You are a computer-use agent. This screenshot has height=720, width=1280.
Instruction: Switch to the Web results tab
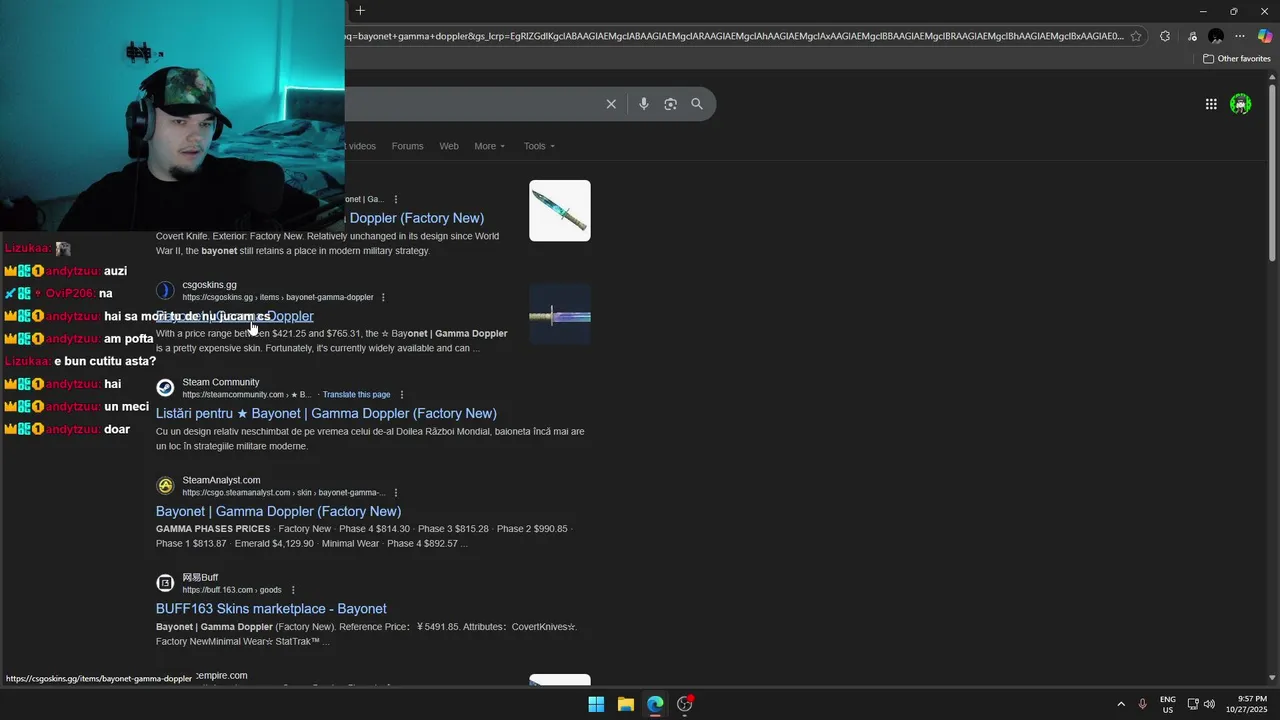[449, 146]
